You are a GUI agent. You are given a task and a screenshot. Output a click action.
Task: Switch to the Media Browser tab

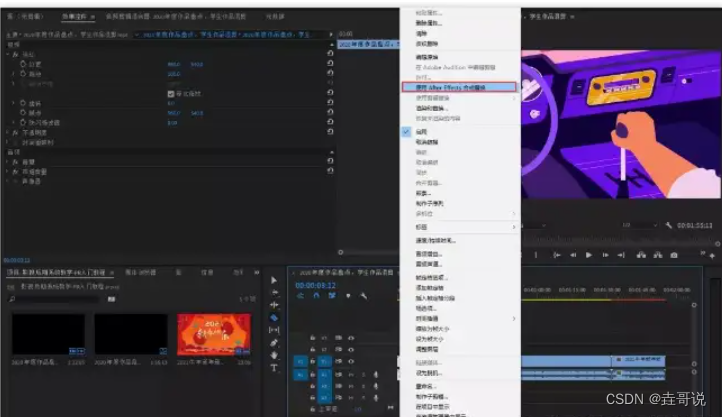(141, 272)
